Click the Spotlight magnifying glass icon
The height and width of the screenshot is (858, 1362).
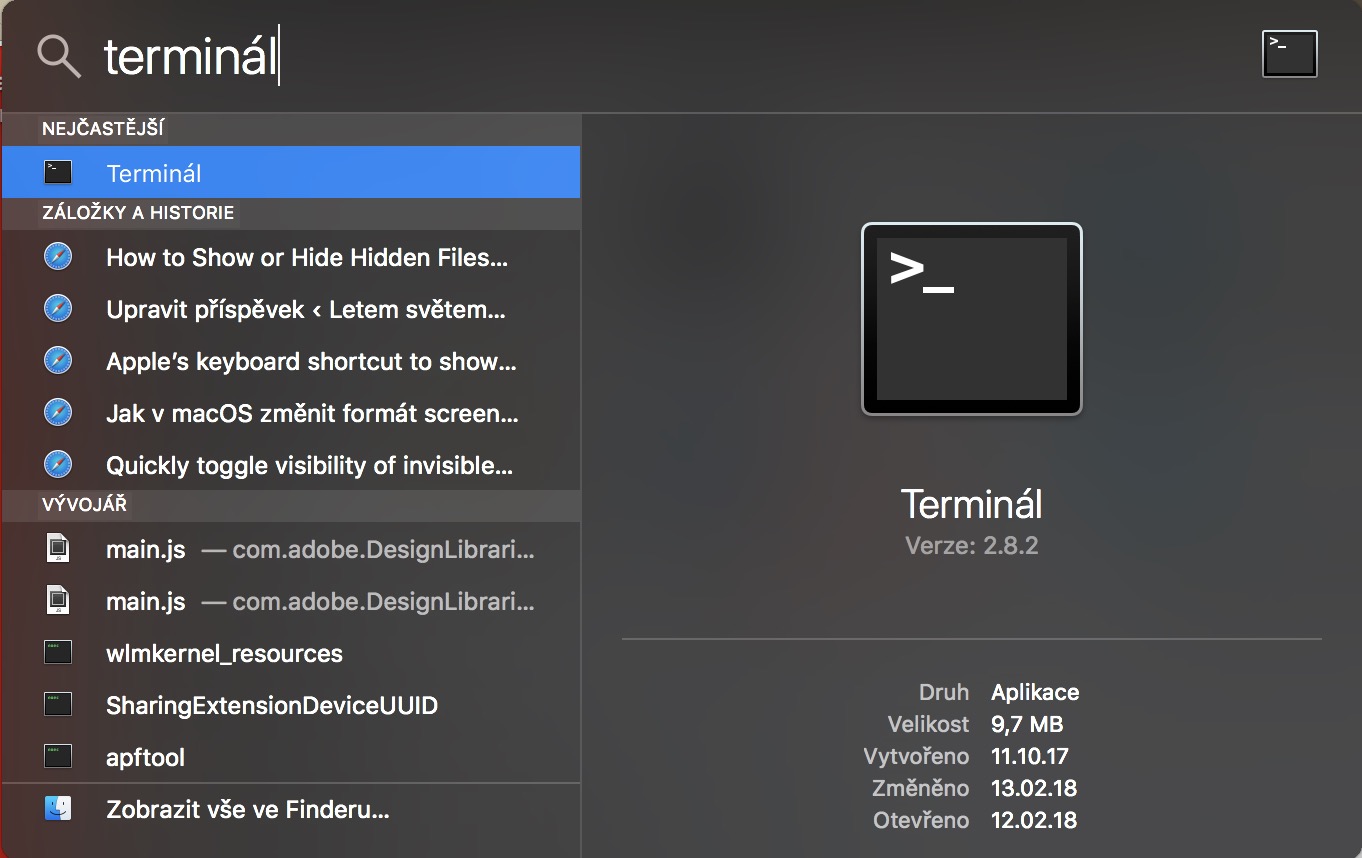(x=58, y=56)
